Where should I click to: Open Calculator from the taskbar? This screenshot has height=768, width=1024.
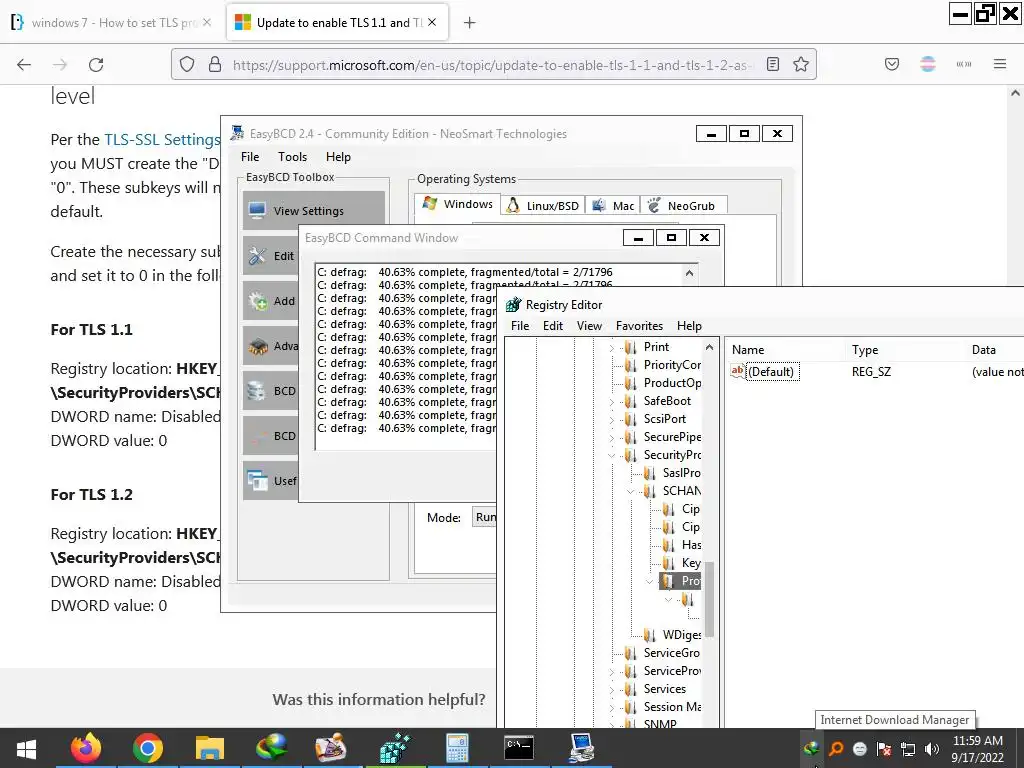457,748
